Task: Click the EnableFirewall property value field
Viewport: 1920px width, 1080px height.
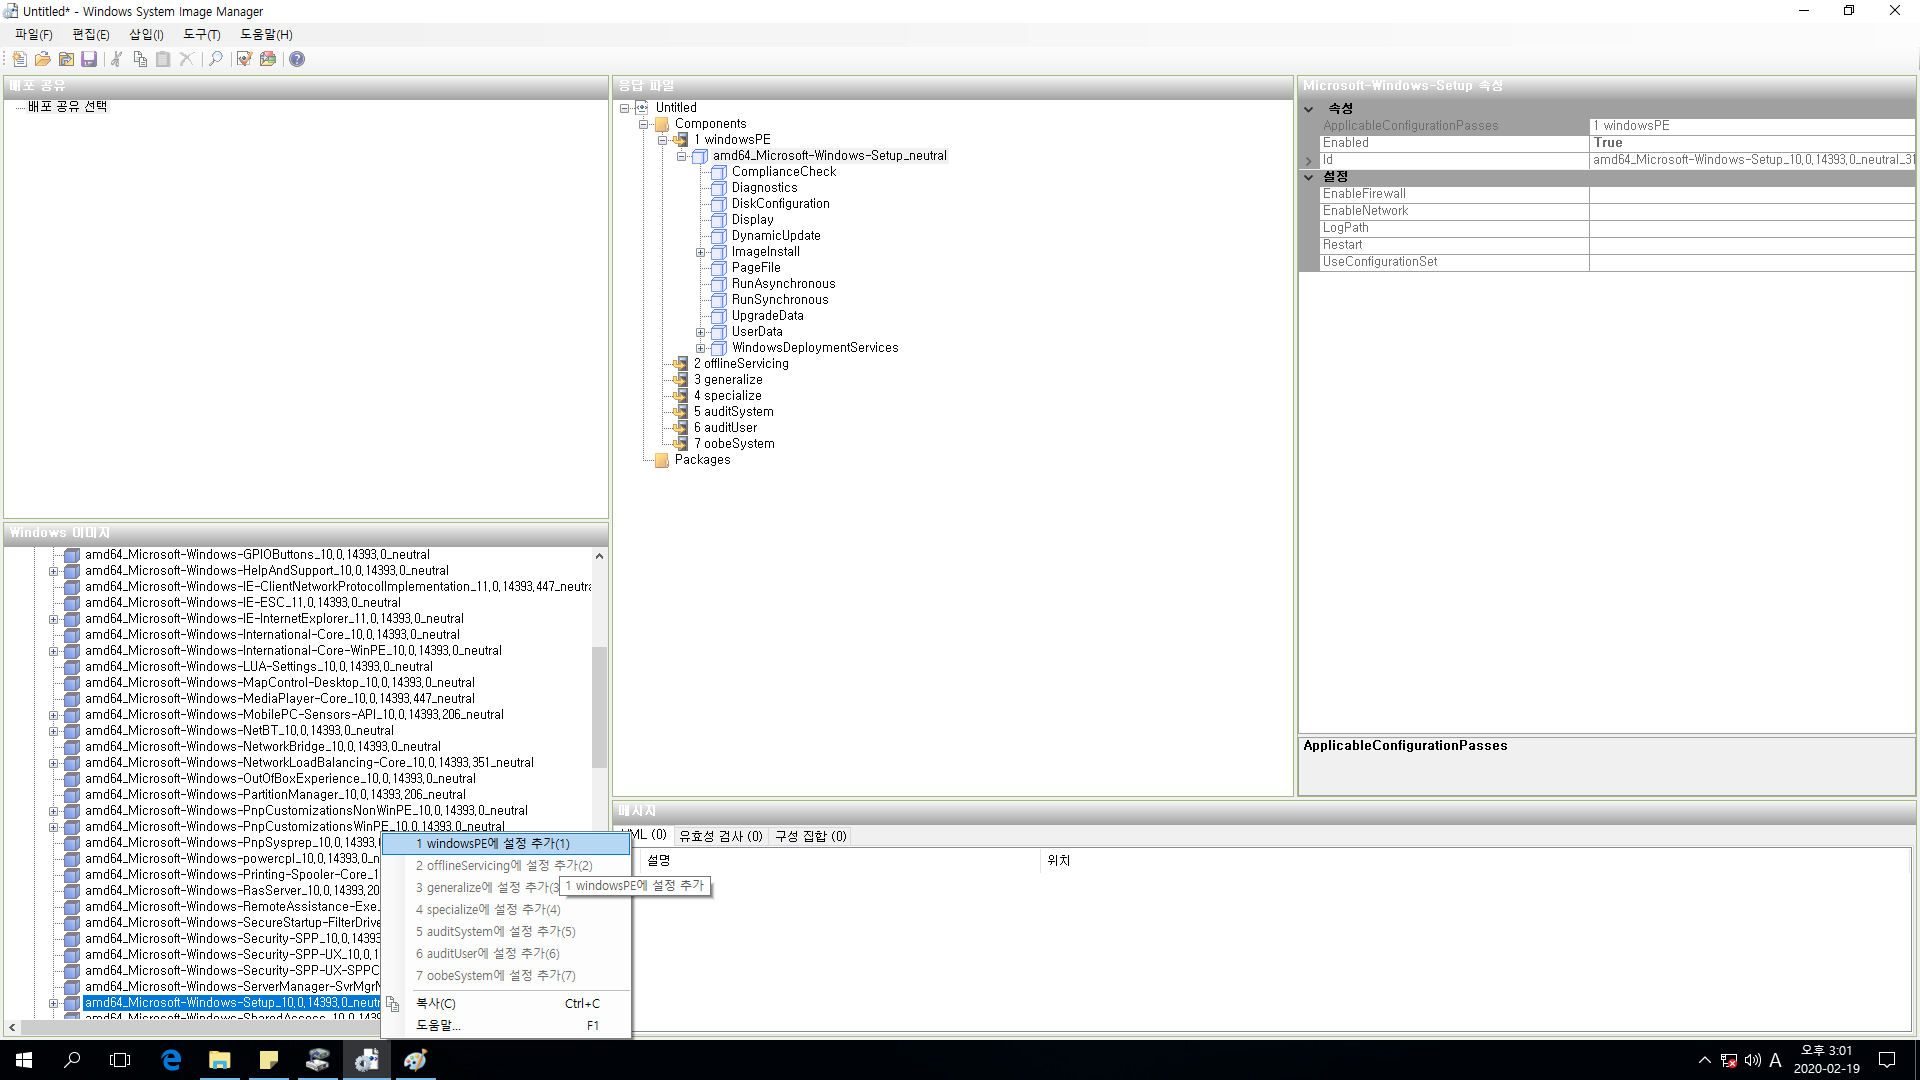Action: coord(1750,194)
